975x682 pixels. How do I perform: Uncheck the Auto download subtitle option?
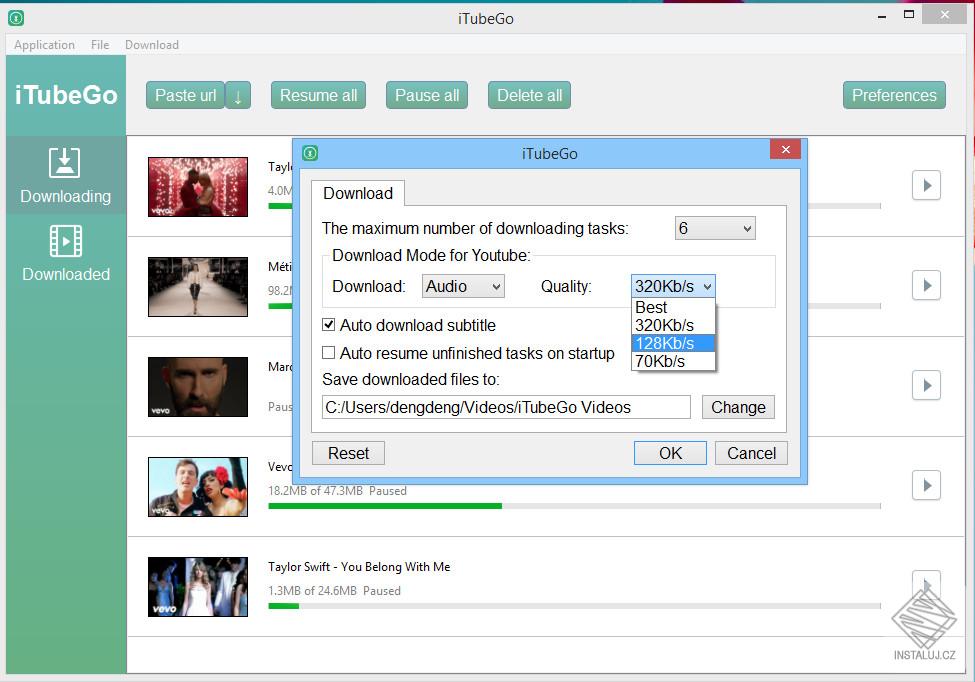point(328,325)
